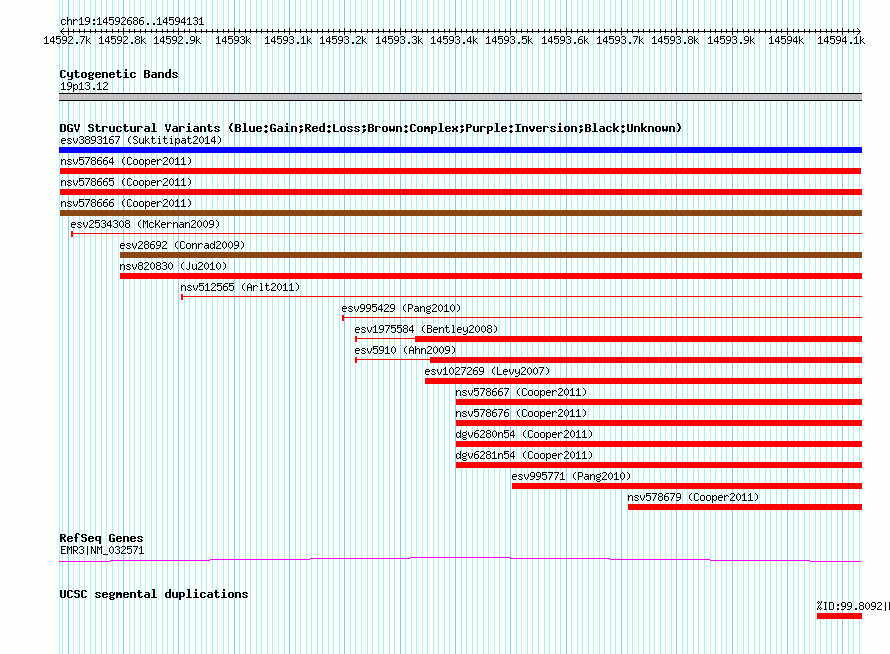The height and width of the screenshot is (654, 890).
Task: Click the brown esv28692 complex bar
Action: pos(491,255)
